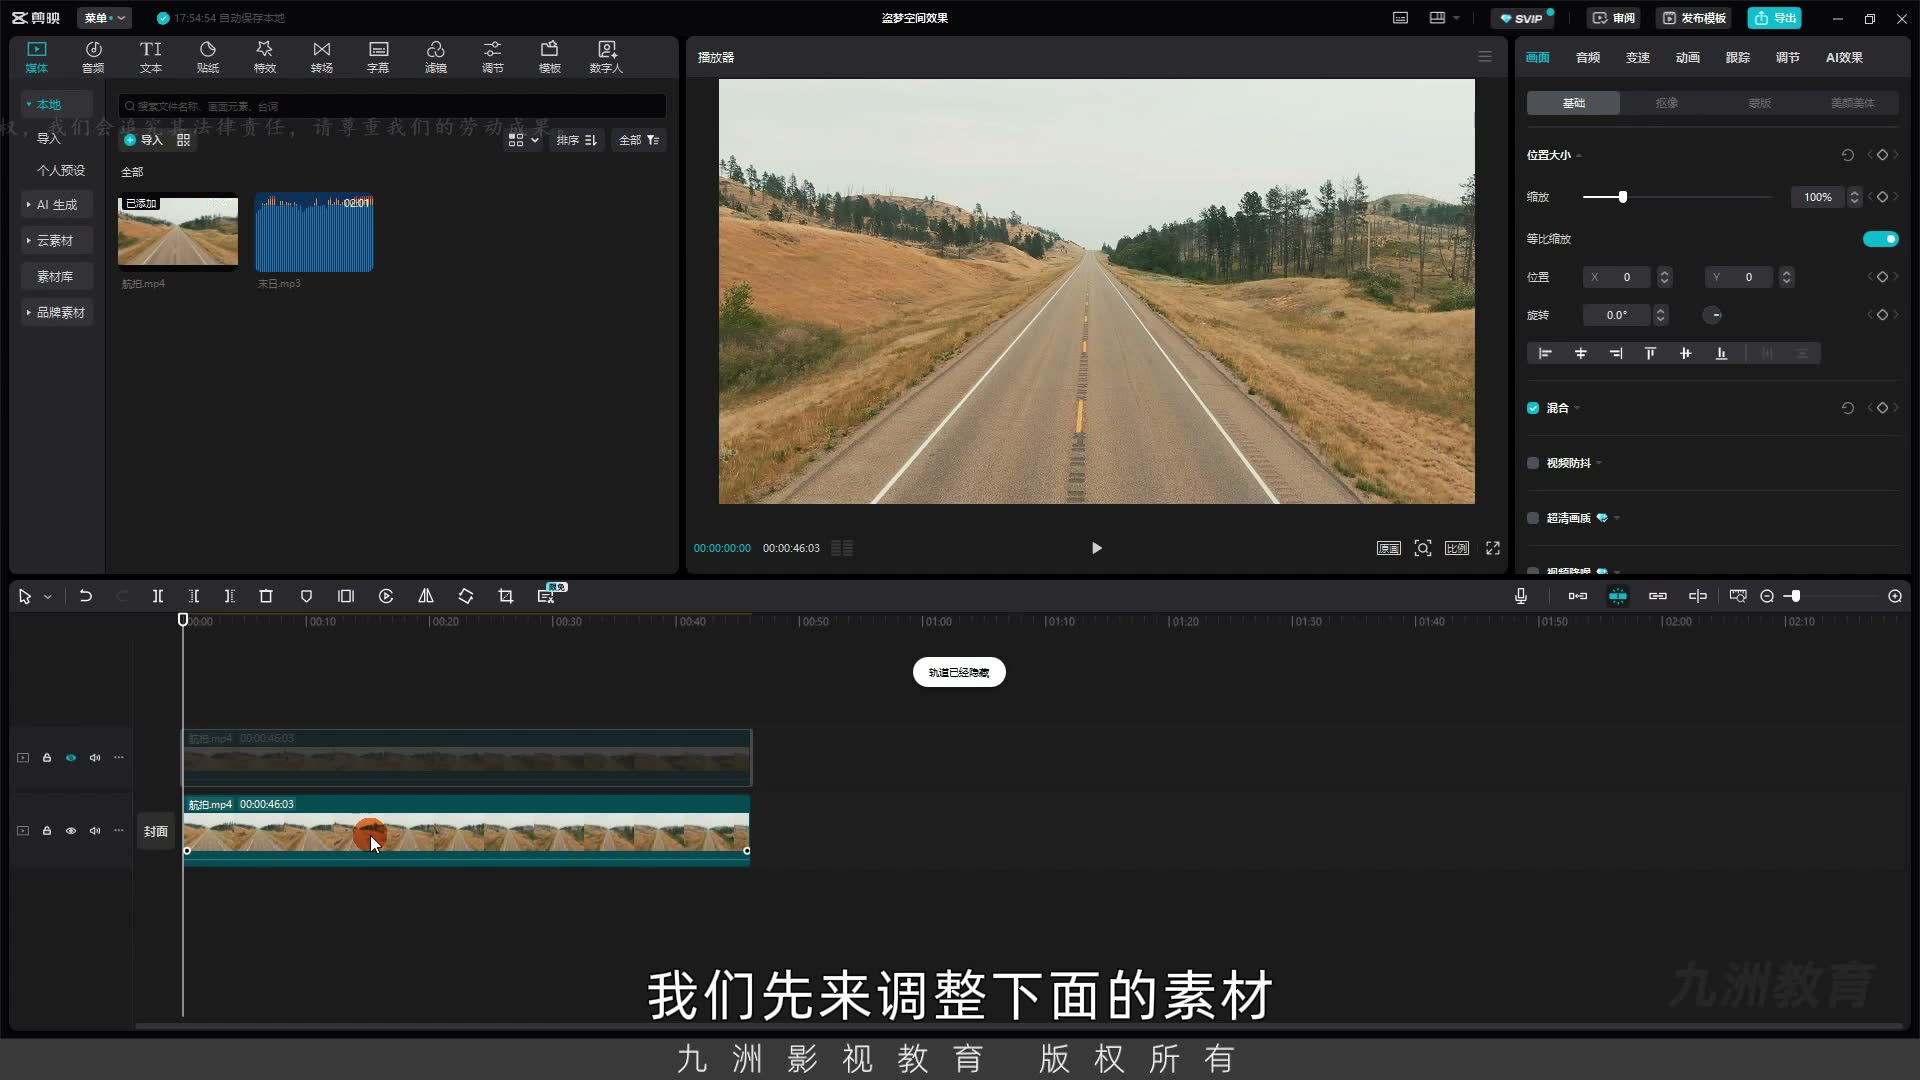Open the media view layout dropdown
This screenshot has height=1080, width=1920.
pos(523,140)
